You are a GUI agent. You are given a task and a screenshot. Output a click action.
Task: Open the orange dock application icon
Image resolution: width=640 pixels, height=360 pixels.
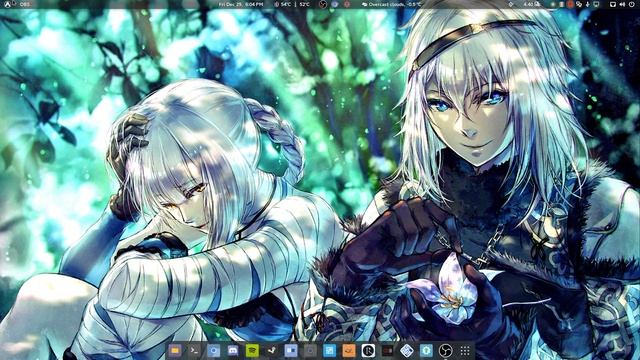(x=349, y=351)
